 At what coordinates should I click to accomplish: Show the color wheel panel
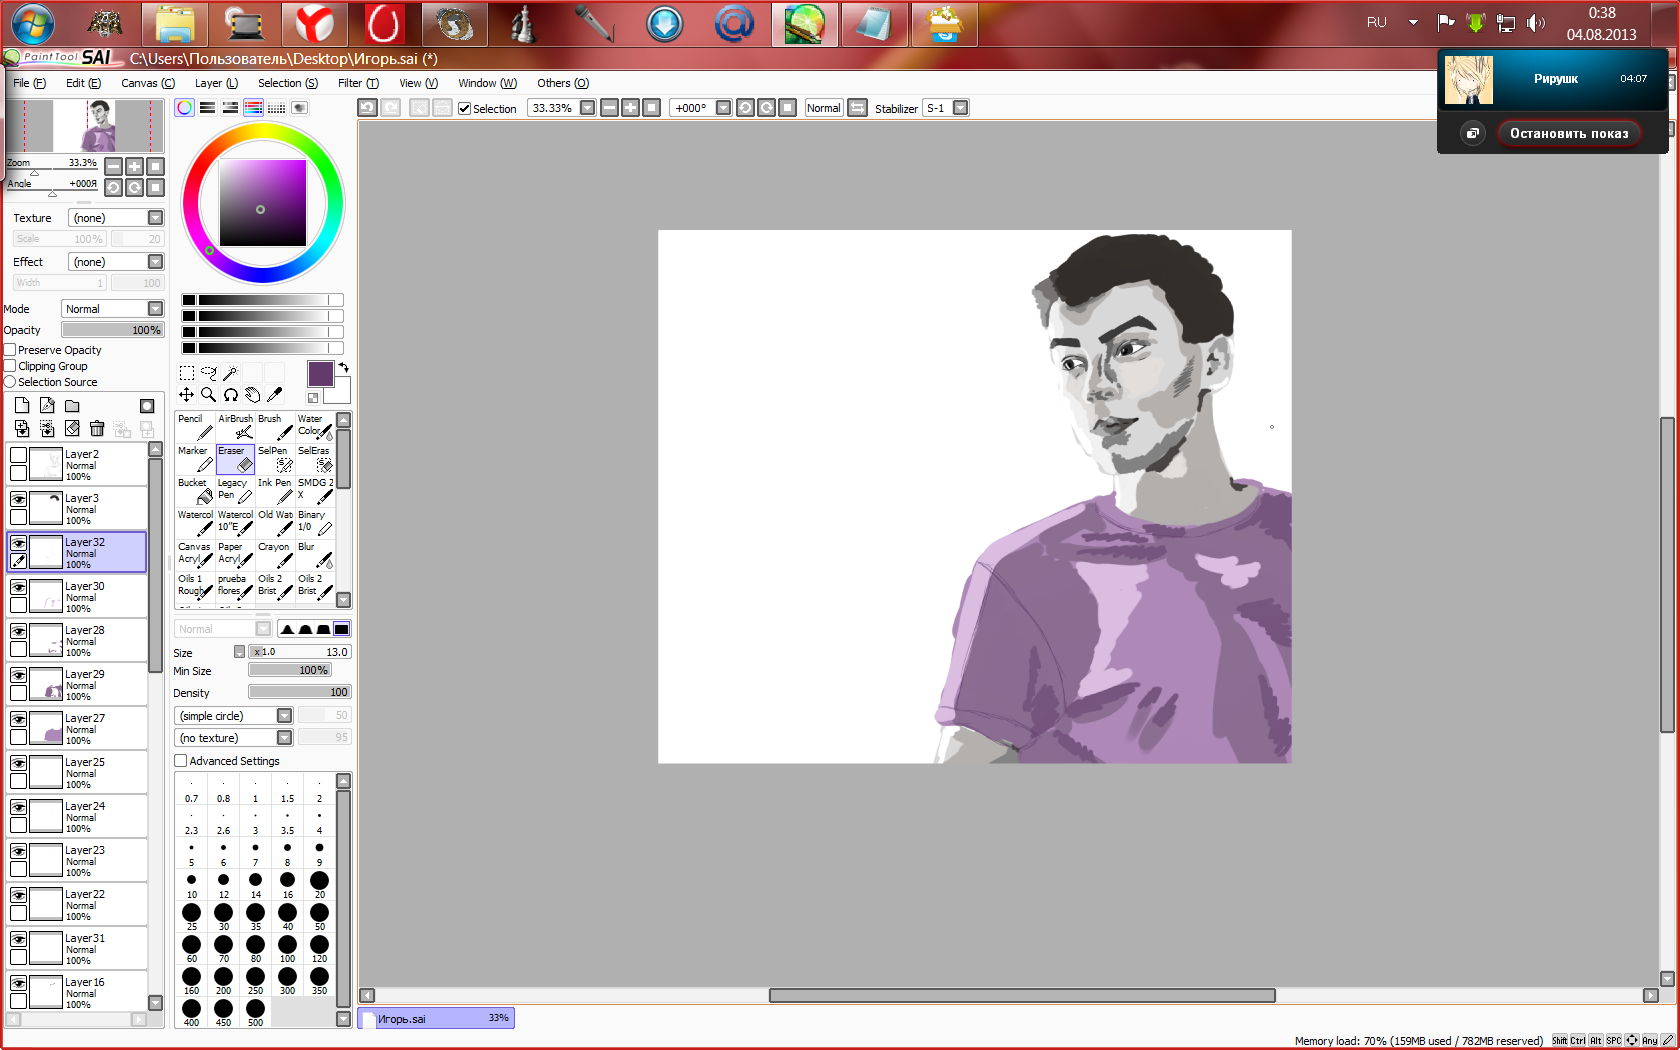[185, 108]
